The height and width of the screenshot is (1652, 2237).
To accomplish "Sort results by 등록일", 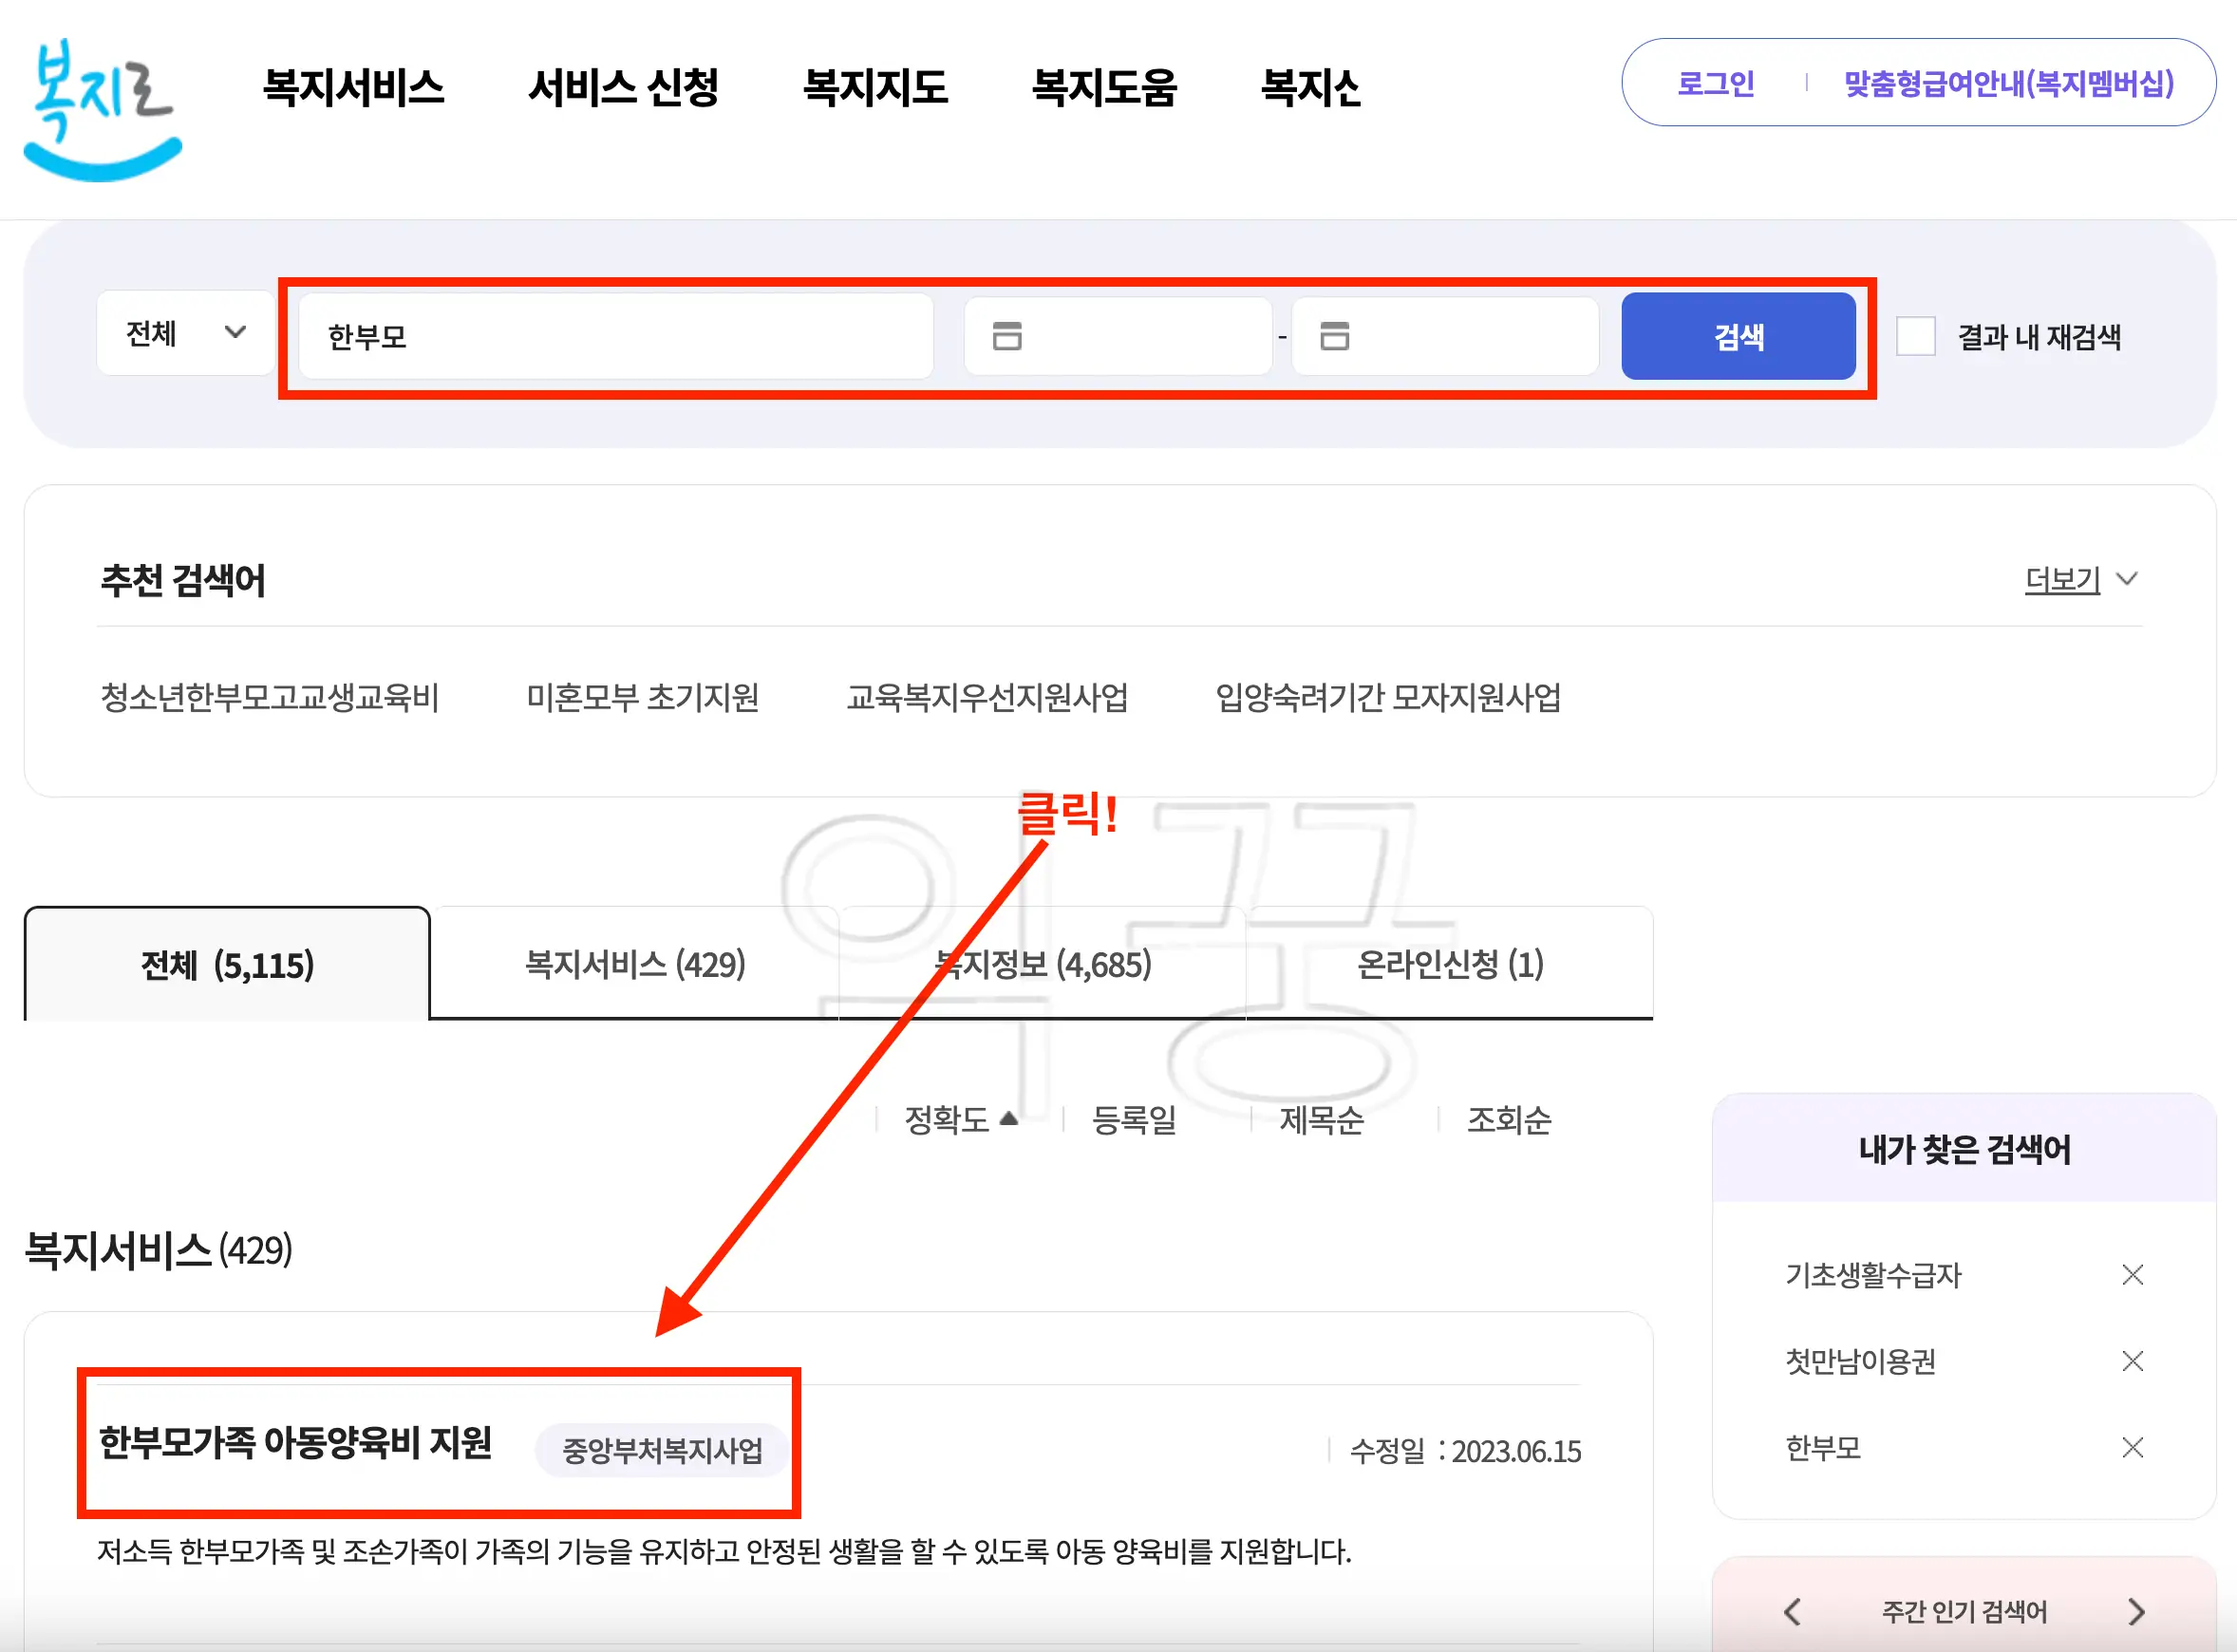I will pyautogui.click(x=1135, y=1118).
